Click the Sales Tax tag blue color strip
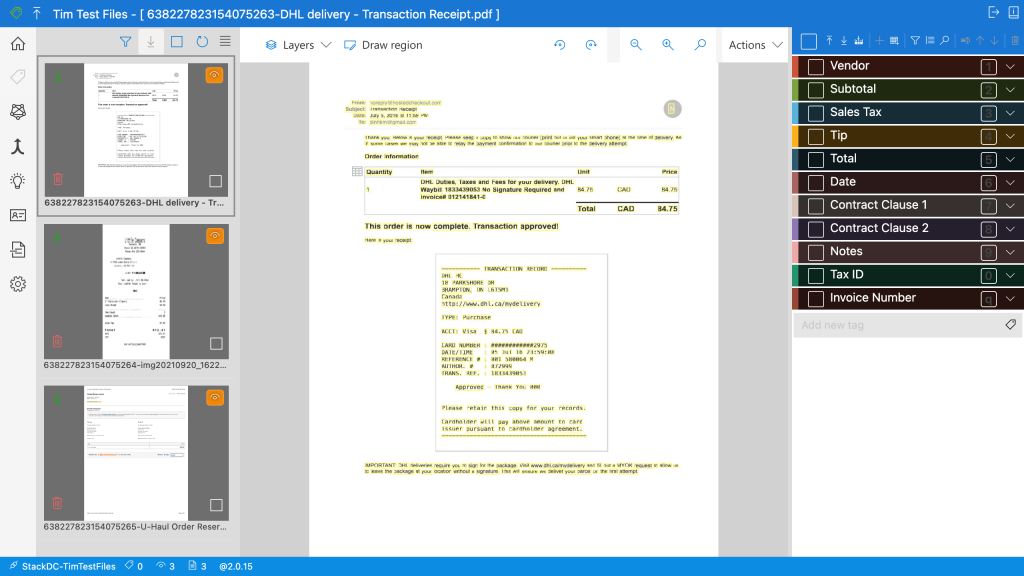1024x576 pixels. [x=795, y=112]
